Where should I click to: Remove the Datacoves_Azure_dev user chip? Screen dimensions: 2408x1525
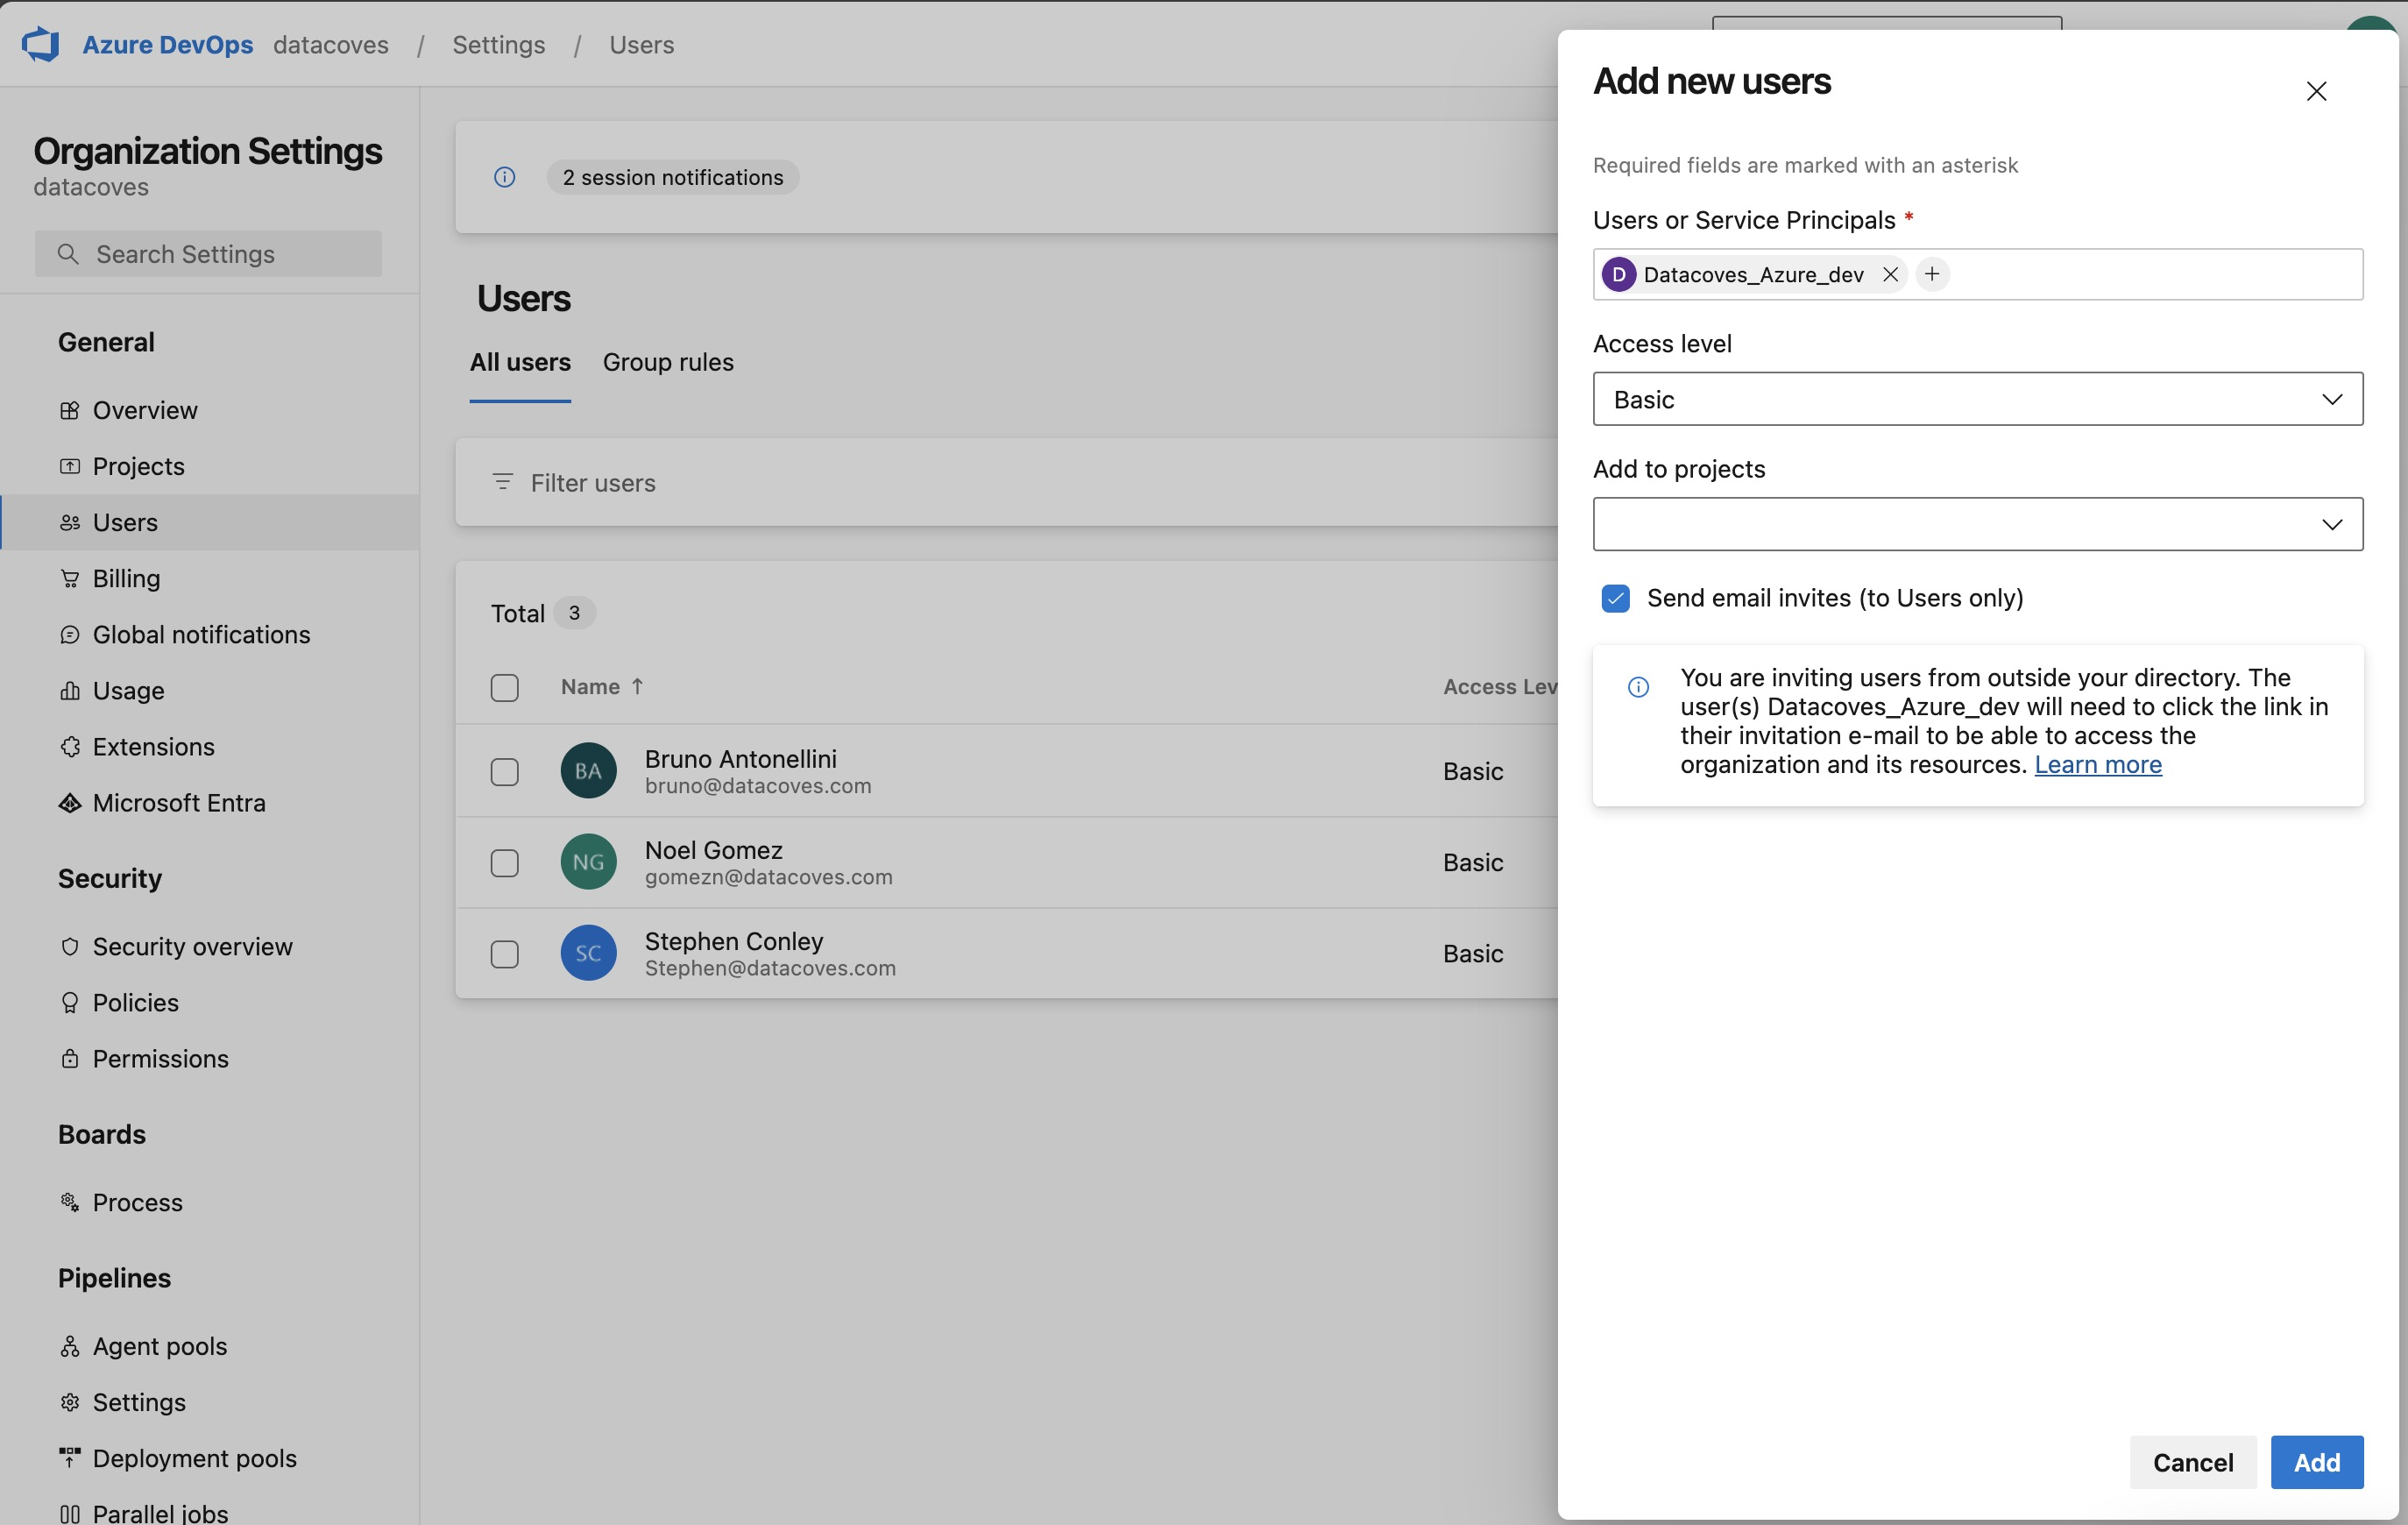tap(1890, 274)
